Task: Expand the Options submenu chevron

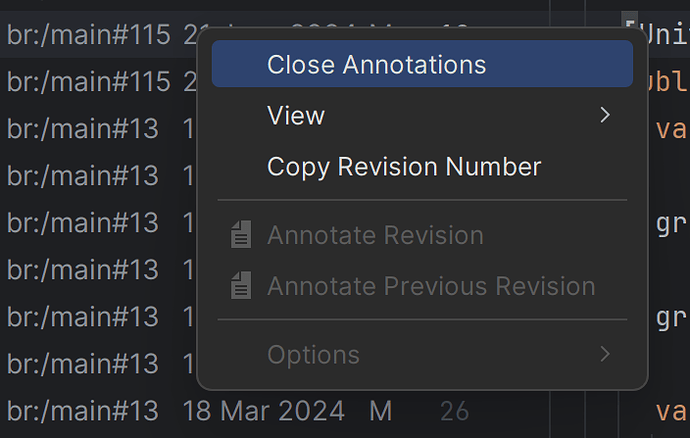Action: pos(604,354)
